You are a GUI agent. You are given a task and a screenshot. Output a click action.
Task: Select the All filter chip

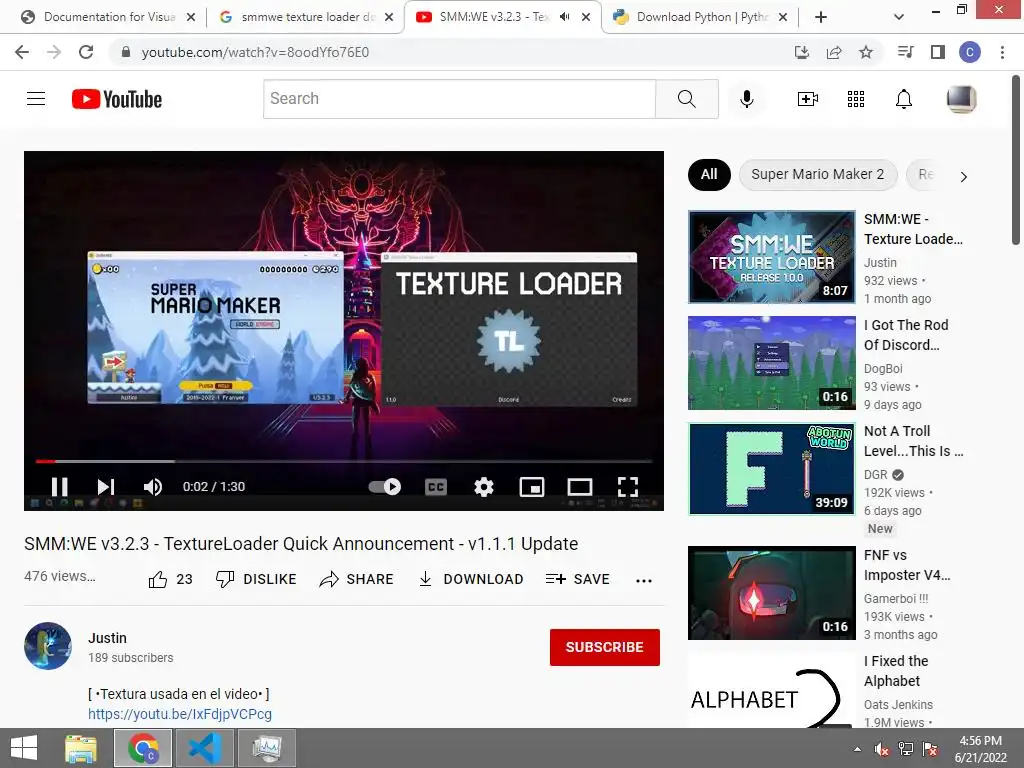709,174
